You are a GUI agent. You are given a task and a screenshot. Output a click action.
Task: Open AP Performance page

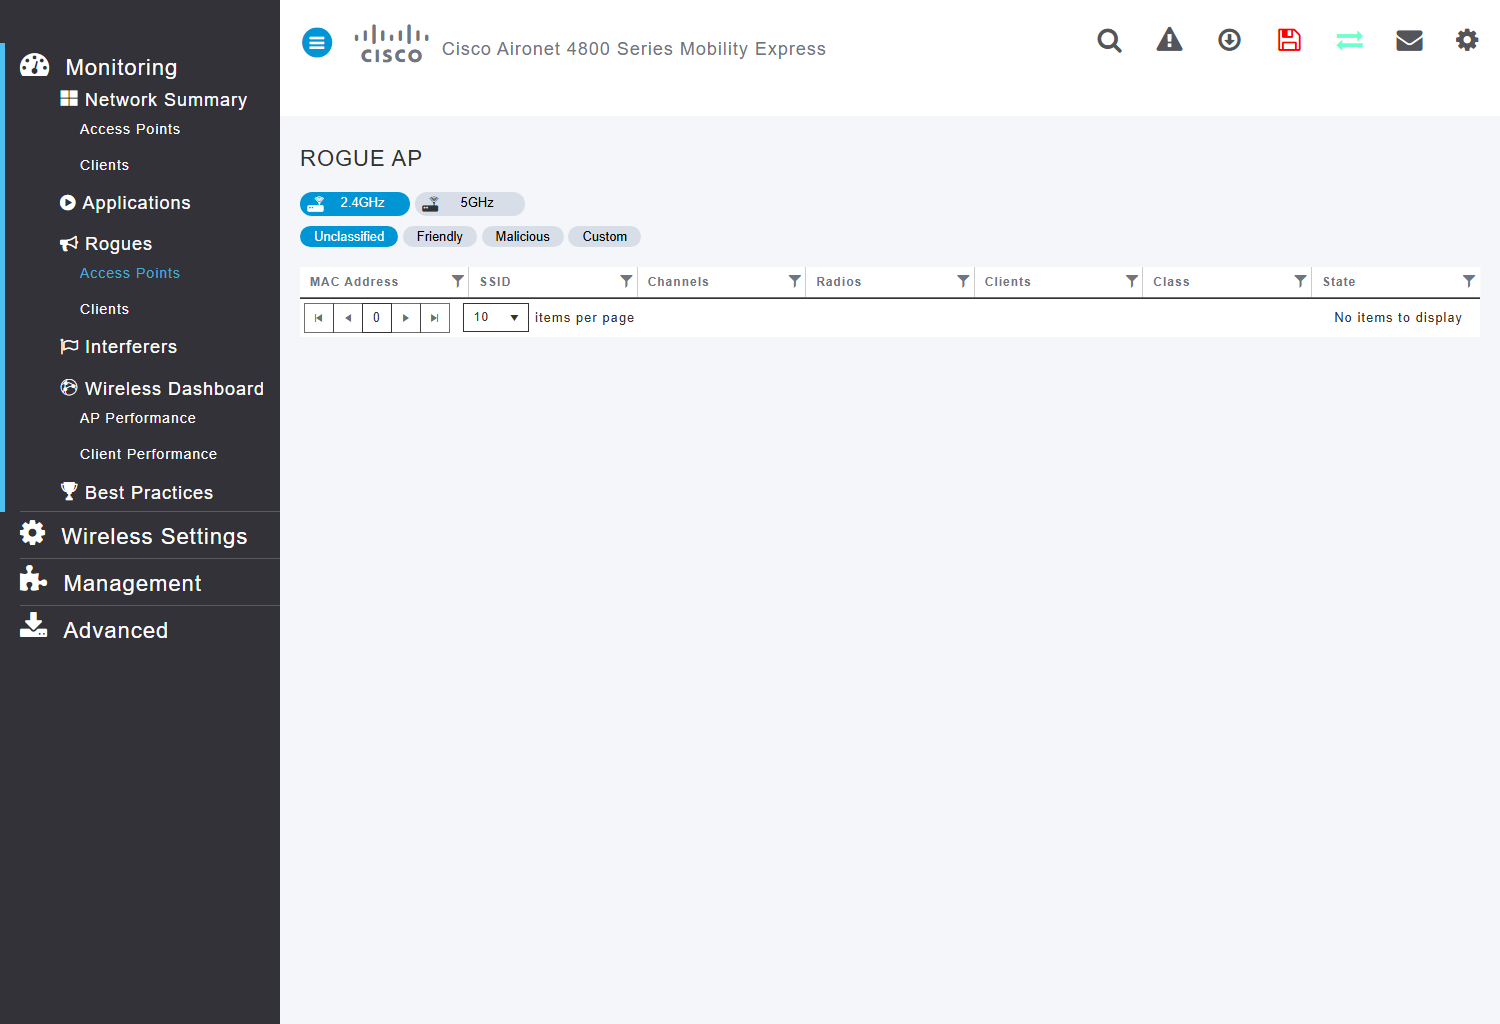pyautogui.click(x=138, y=418)
